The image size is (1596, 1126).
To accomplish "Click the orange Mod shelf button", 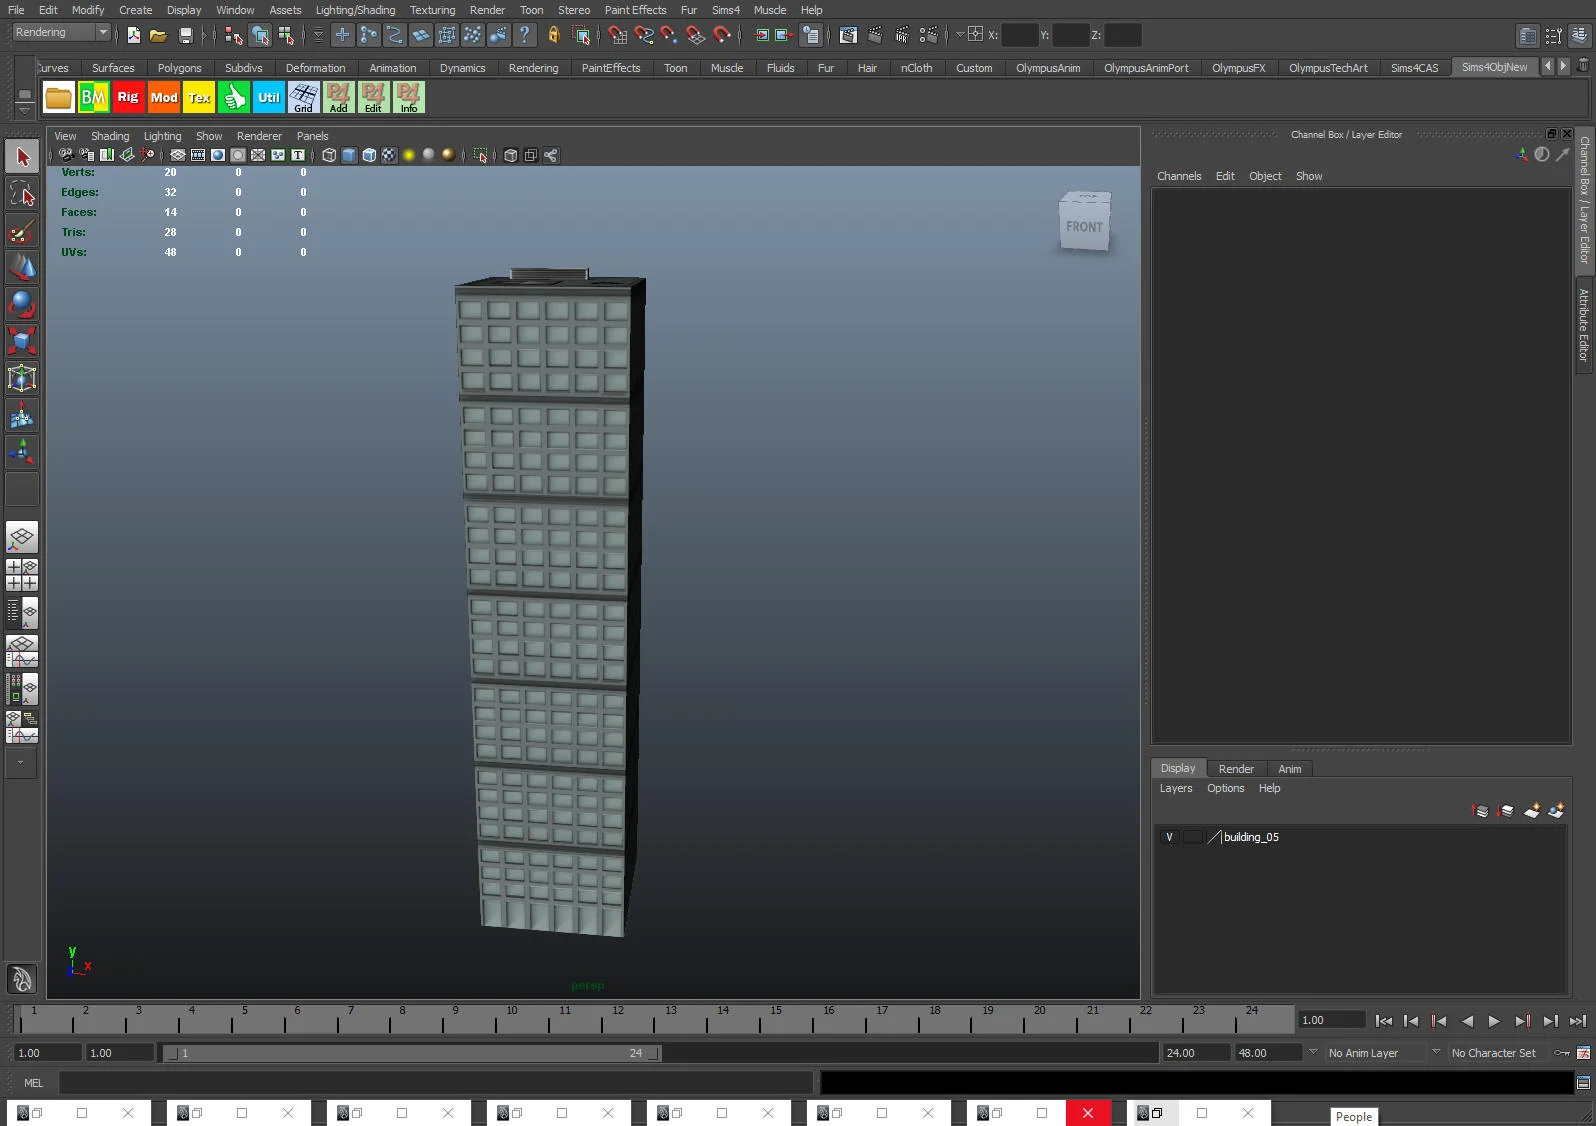I will point(164,97).
